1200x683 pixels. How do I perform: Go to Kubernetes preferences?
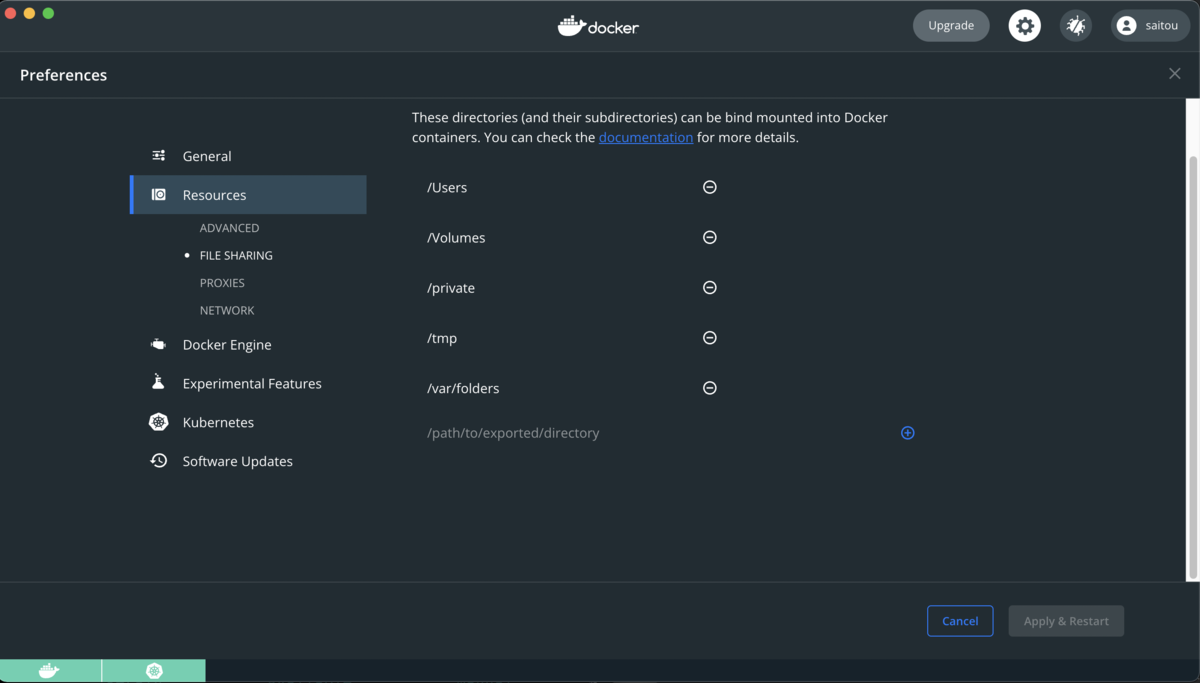click(218, 423)
